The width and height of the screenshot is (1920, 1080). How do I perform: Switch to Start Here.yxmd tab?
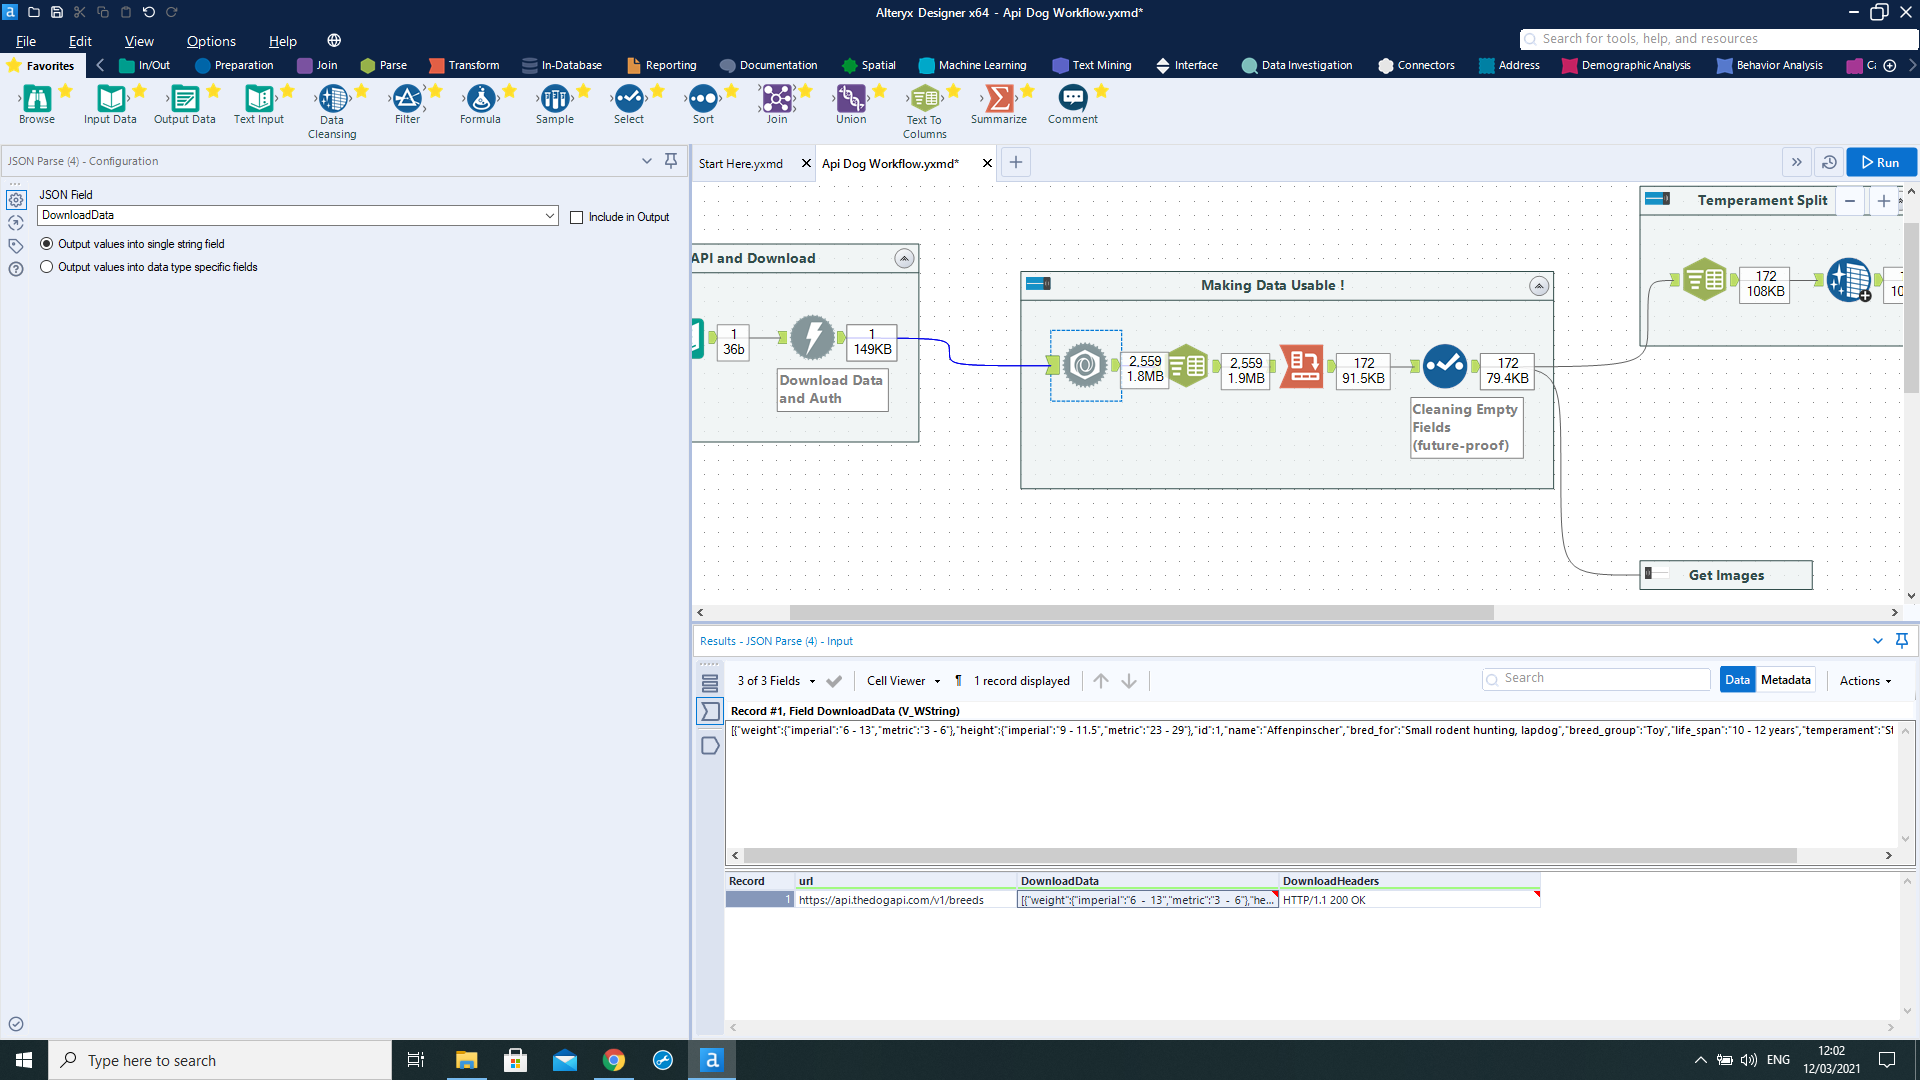pos(741,163)
